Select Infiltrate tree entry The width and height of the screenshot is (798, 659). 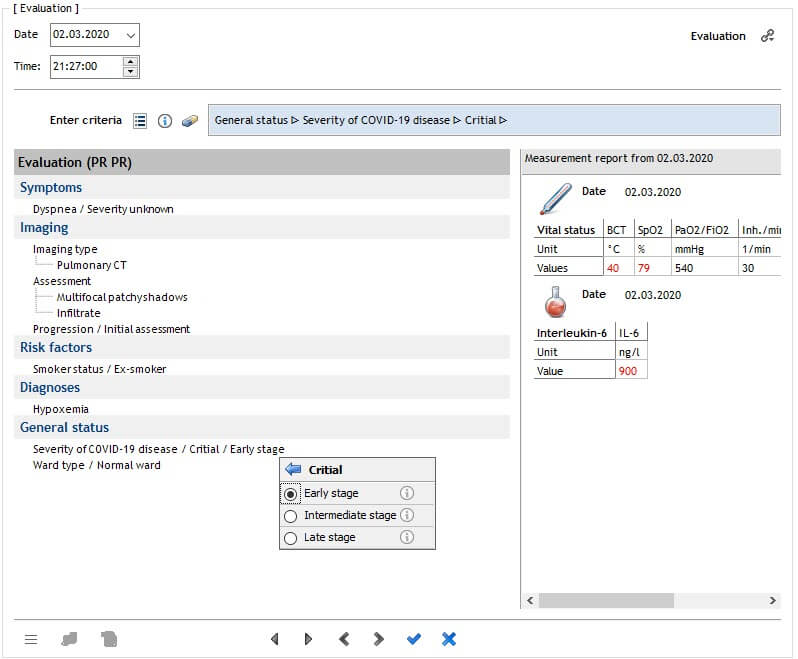78,313
